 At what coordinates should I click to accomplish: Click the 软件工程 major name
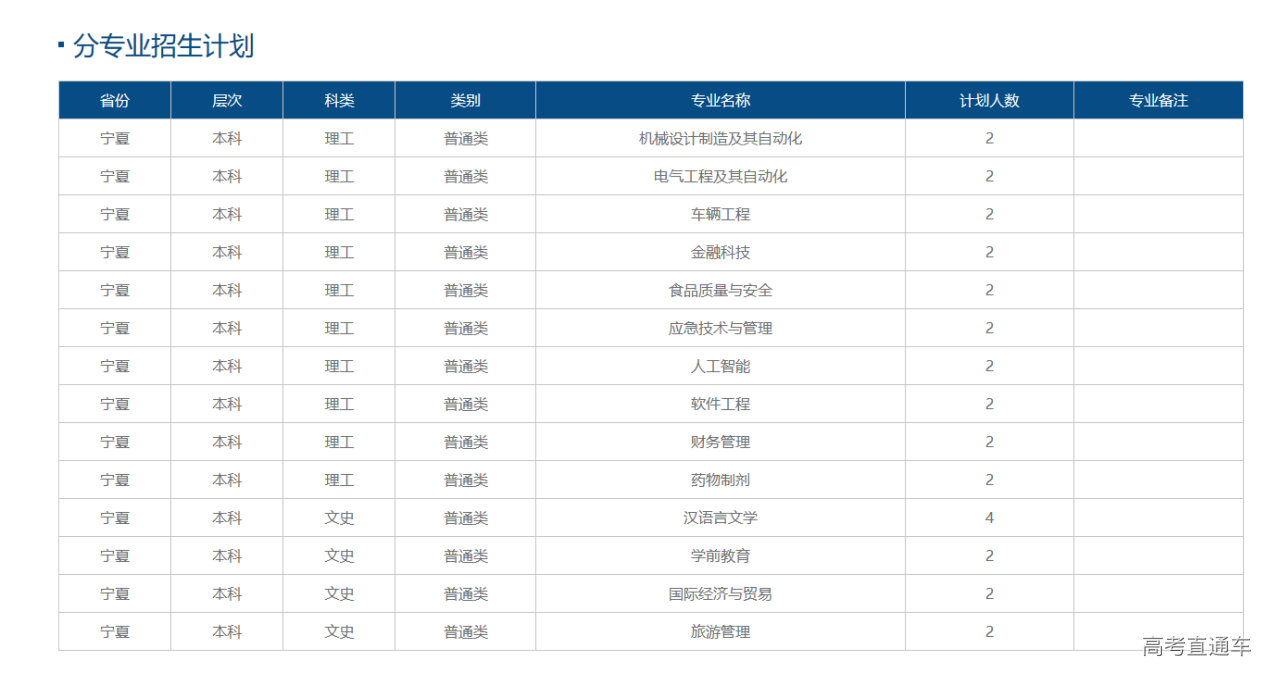pos(720,404)
